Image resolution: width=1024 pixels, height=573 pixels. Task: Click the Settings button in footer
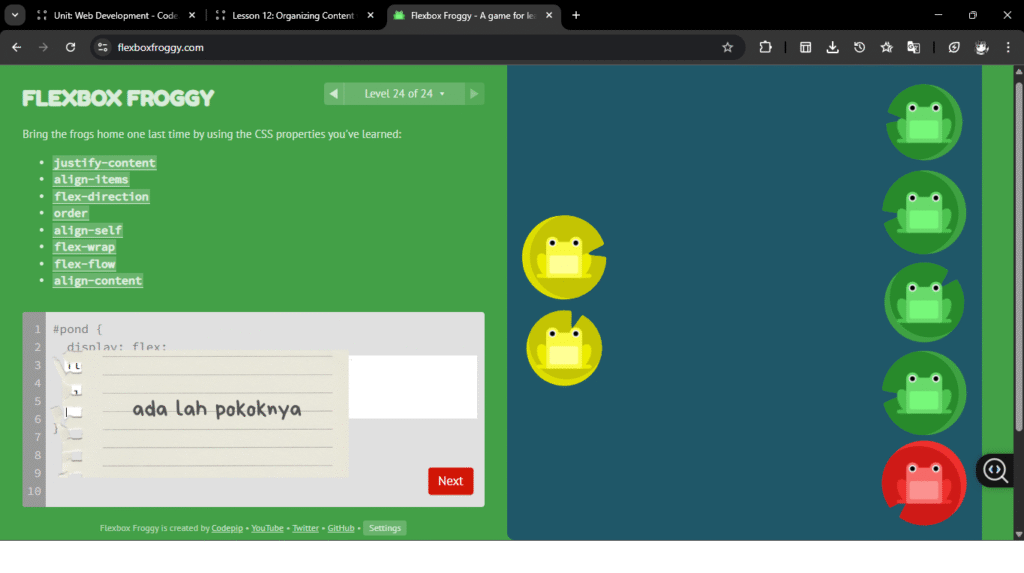tap(384, 528)
